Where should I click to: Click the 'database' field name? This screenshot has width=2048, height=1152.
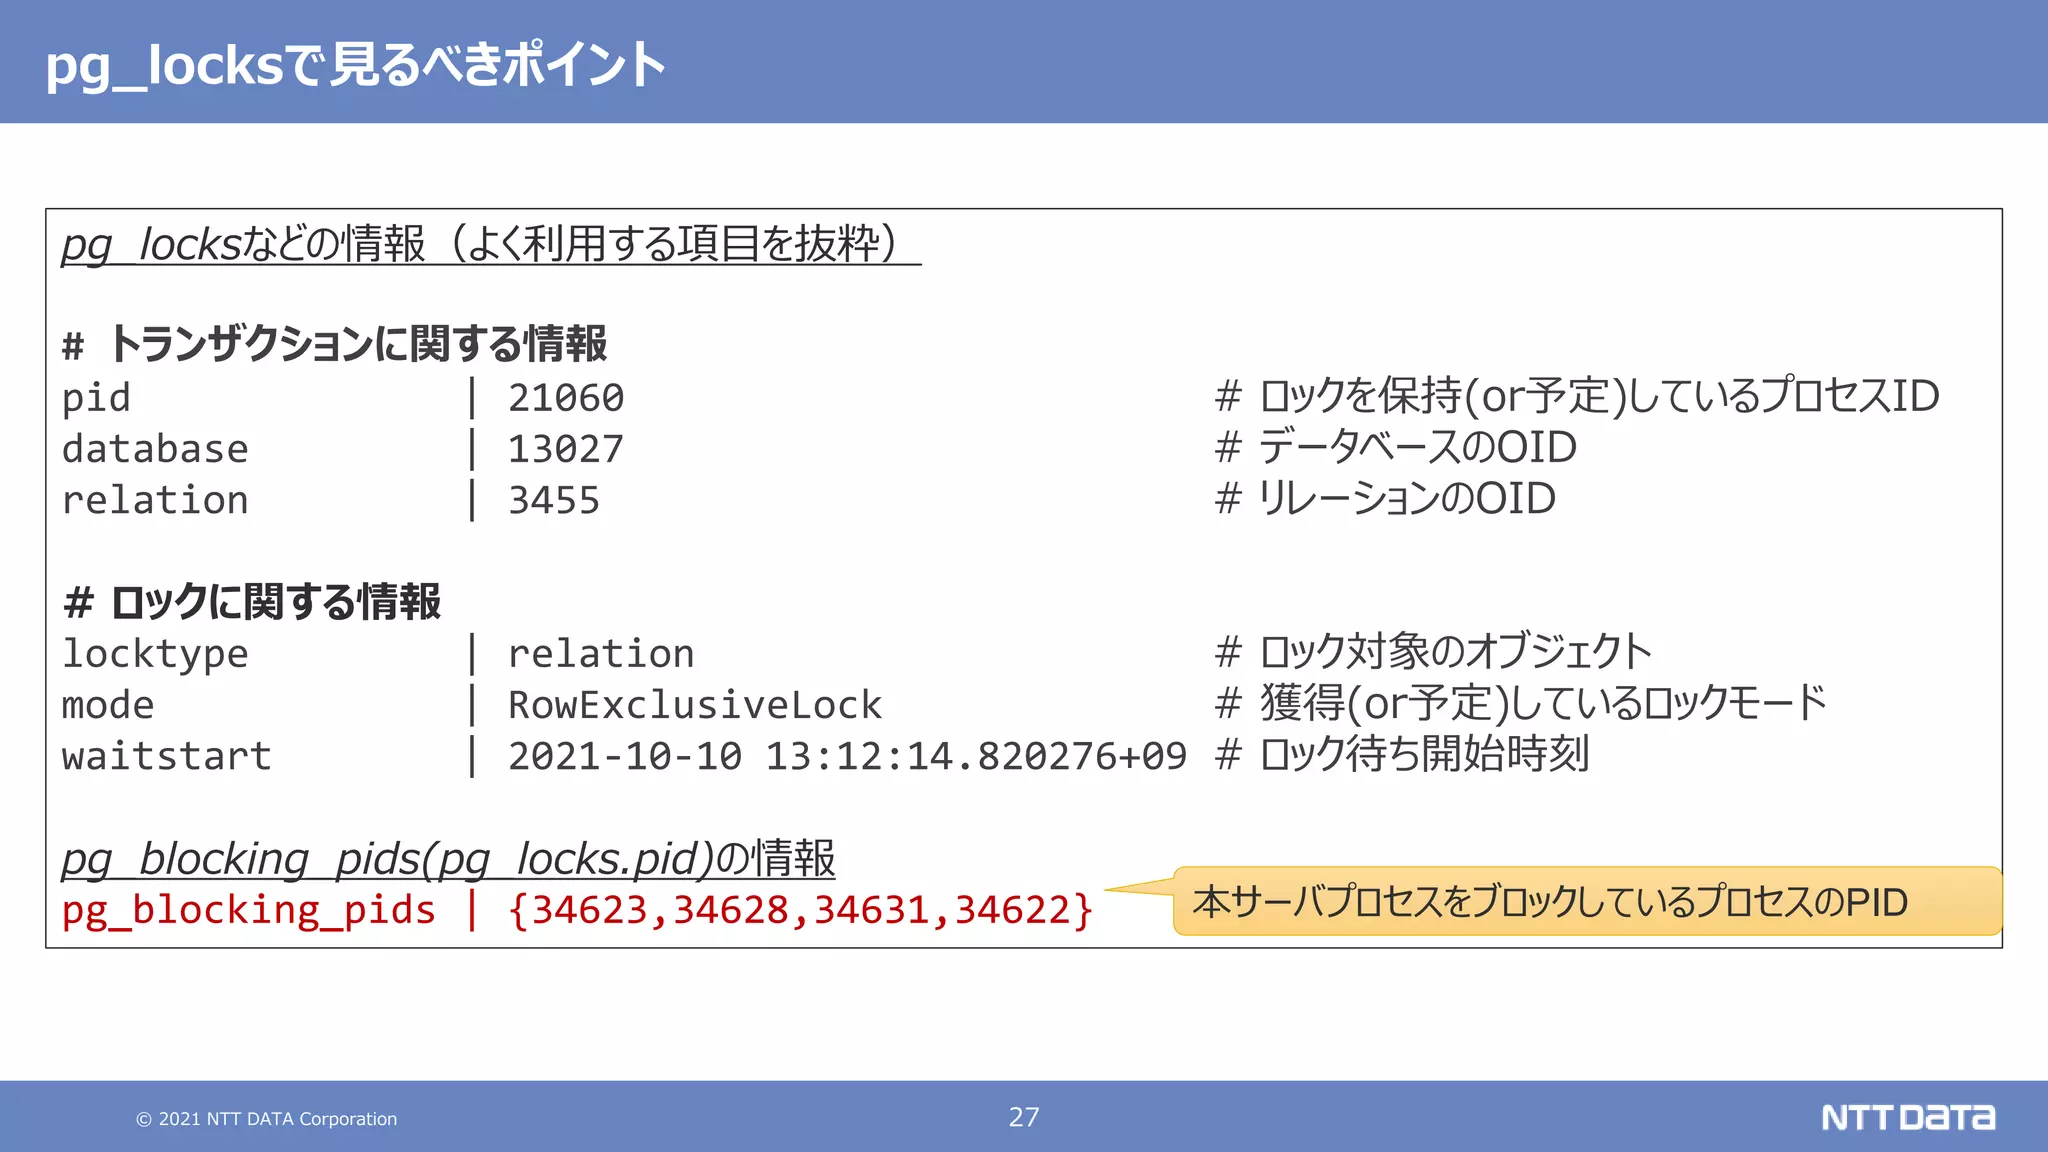tap(155, 449)
